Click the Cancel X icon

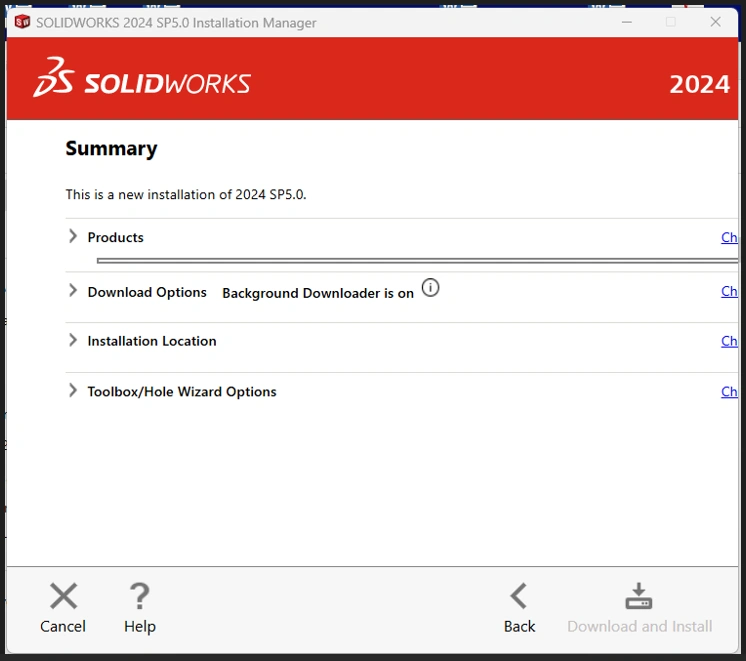tap(63, 596)
